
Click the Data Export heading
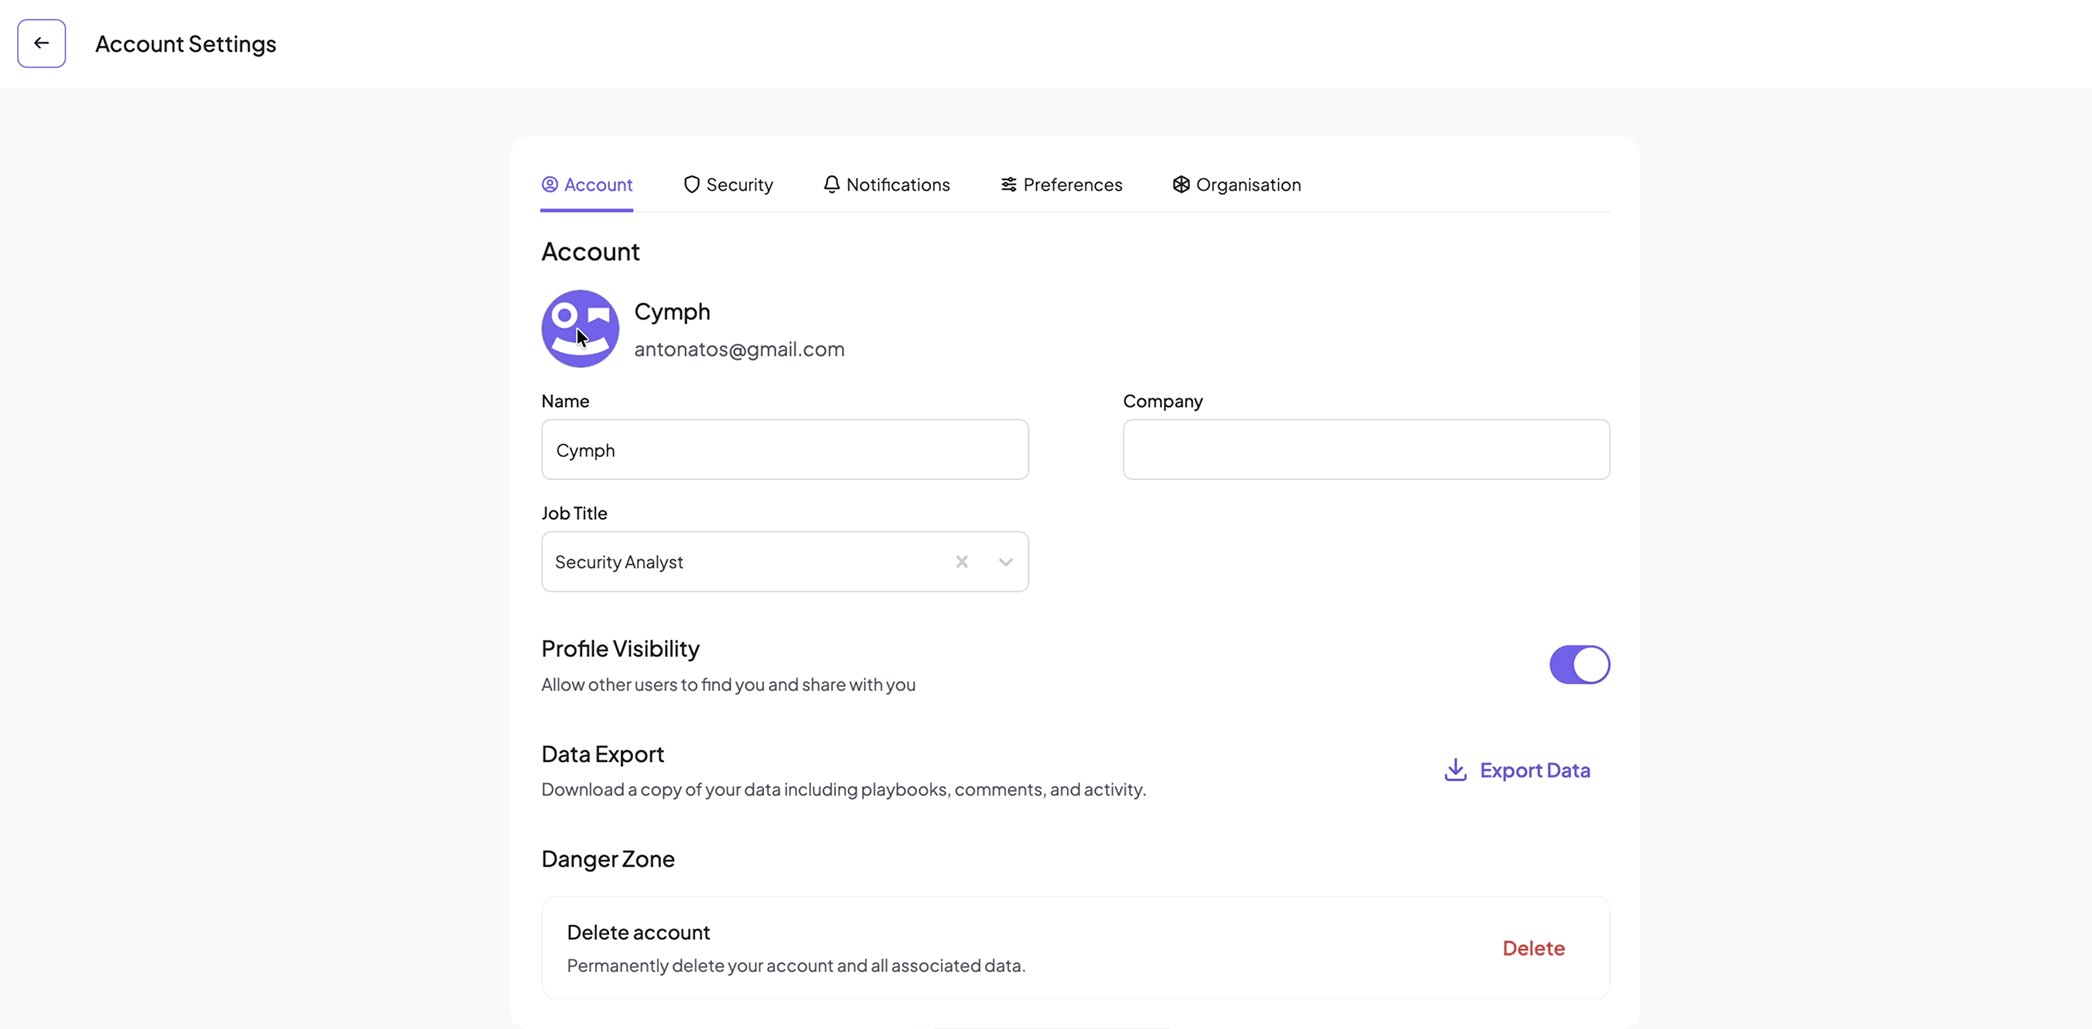click(x=603, y=753)
